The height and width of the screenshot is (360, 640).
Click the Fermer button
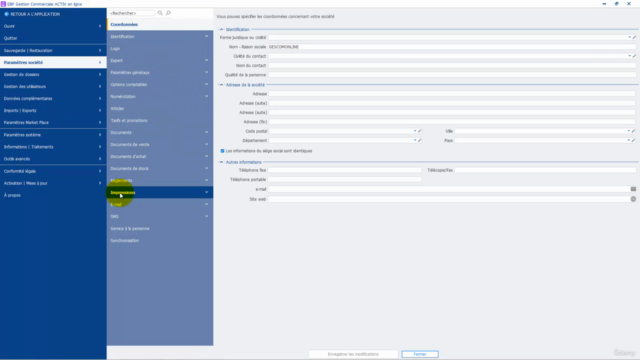[x=420, y=354]
